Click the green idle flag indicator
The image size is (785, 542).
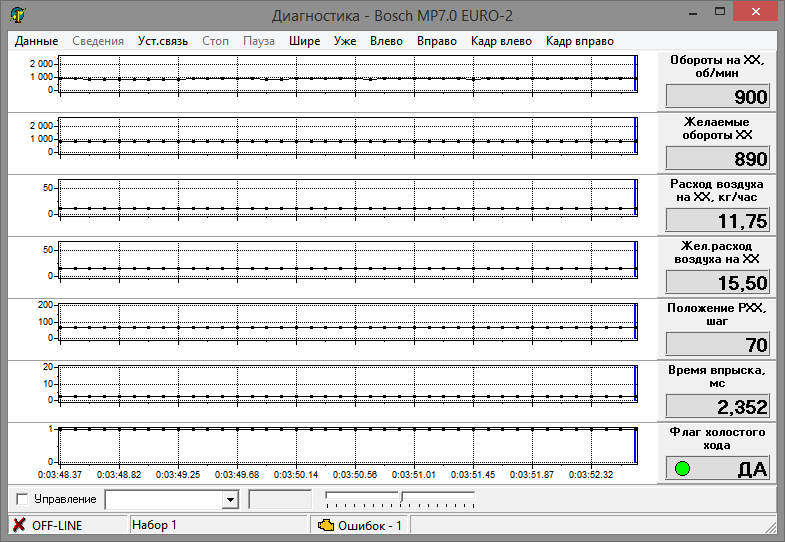tap(682, 468)
